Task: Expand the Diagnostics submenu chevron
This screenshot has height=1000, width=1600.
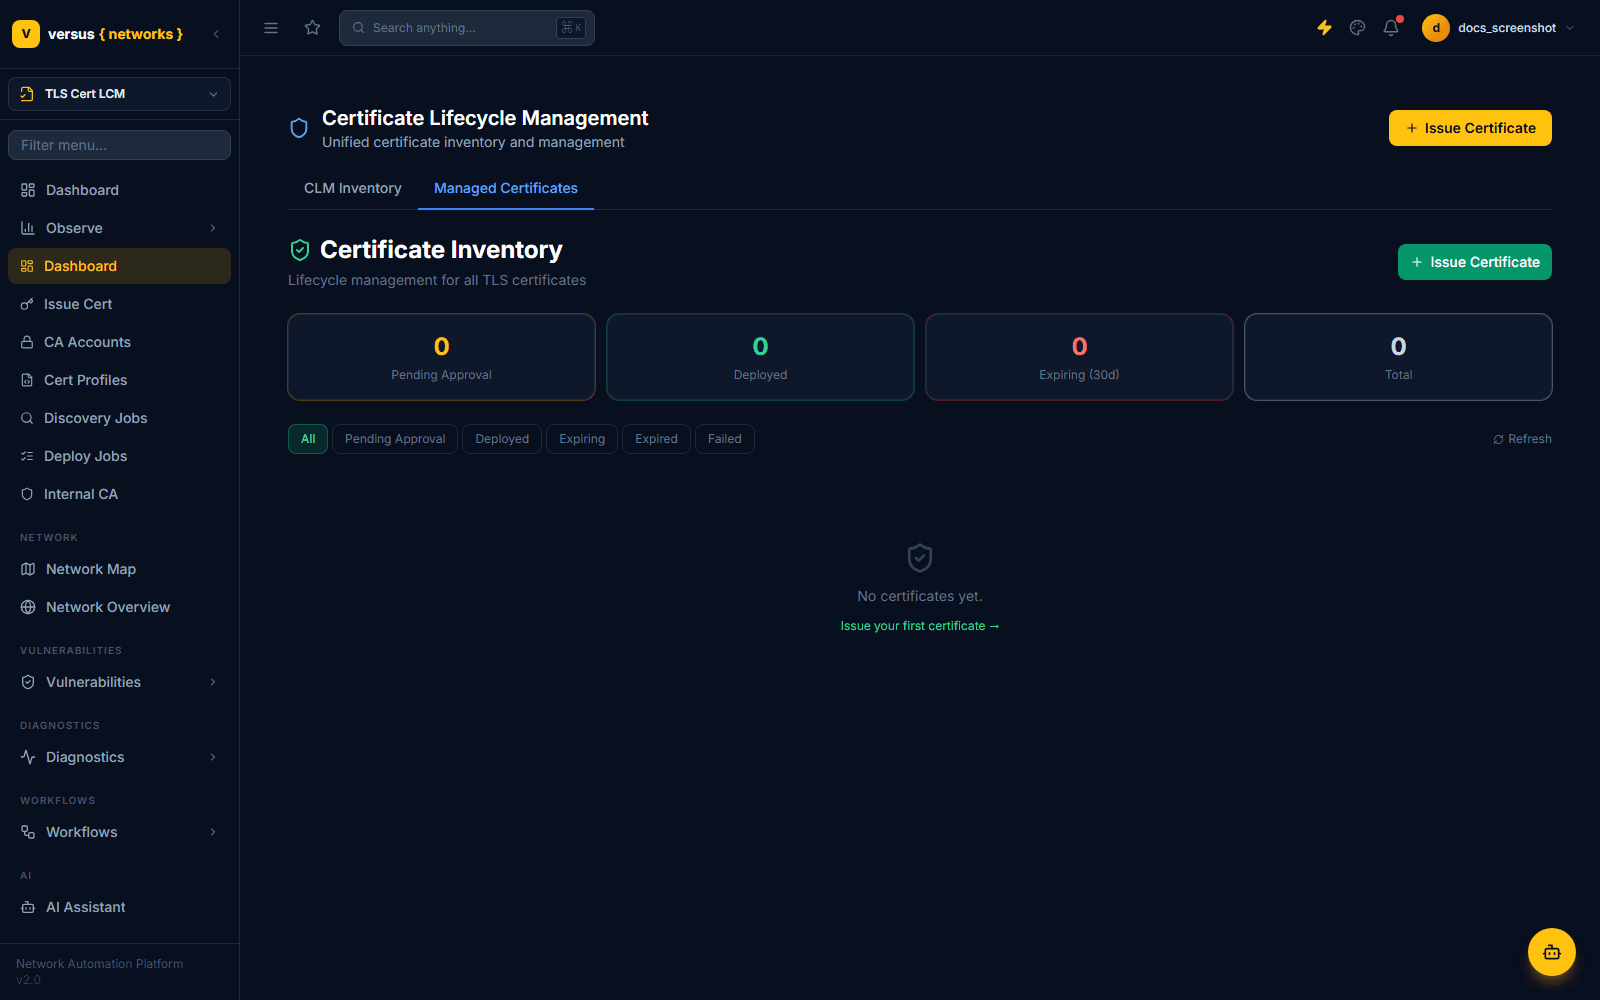Action: click(x=213, y=757)
